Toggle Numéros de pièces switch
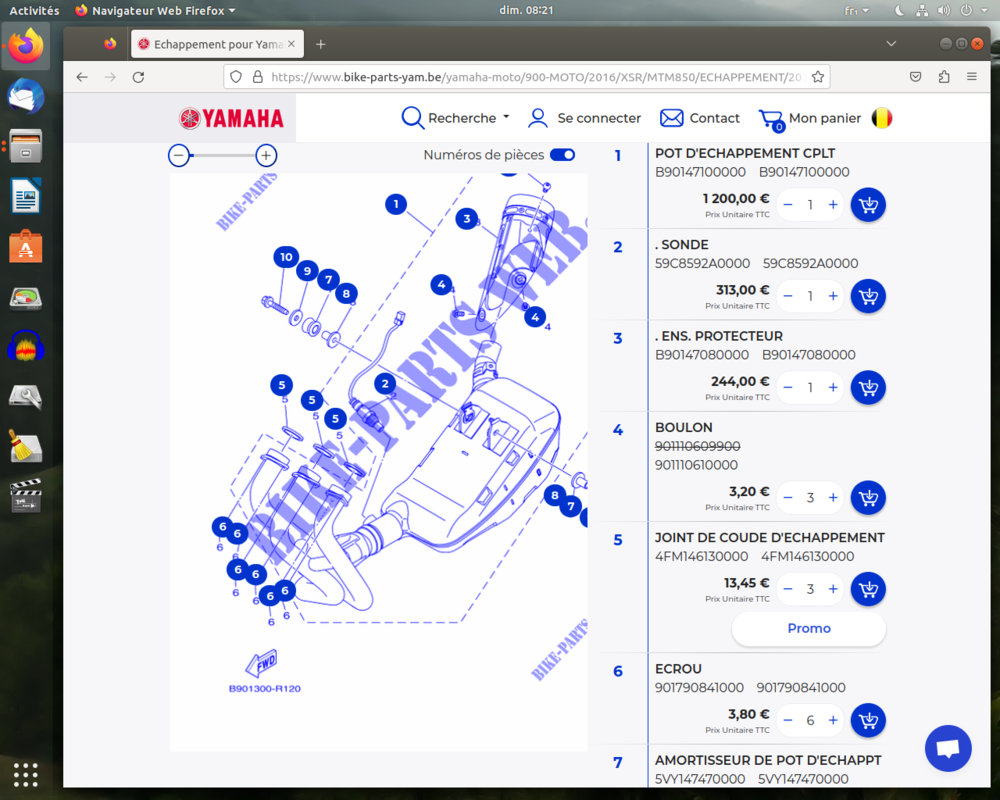This screenshot has width=1000, height=800. coord(562,155)
